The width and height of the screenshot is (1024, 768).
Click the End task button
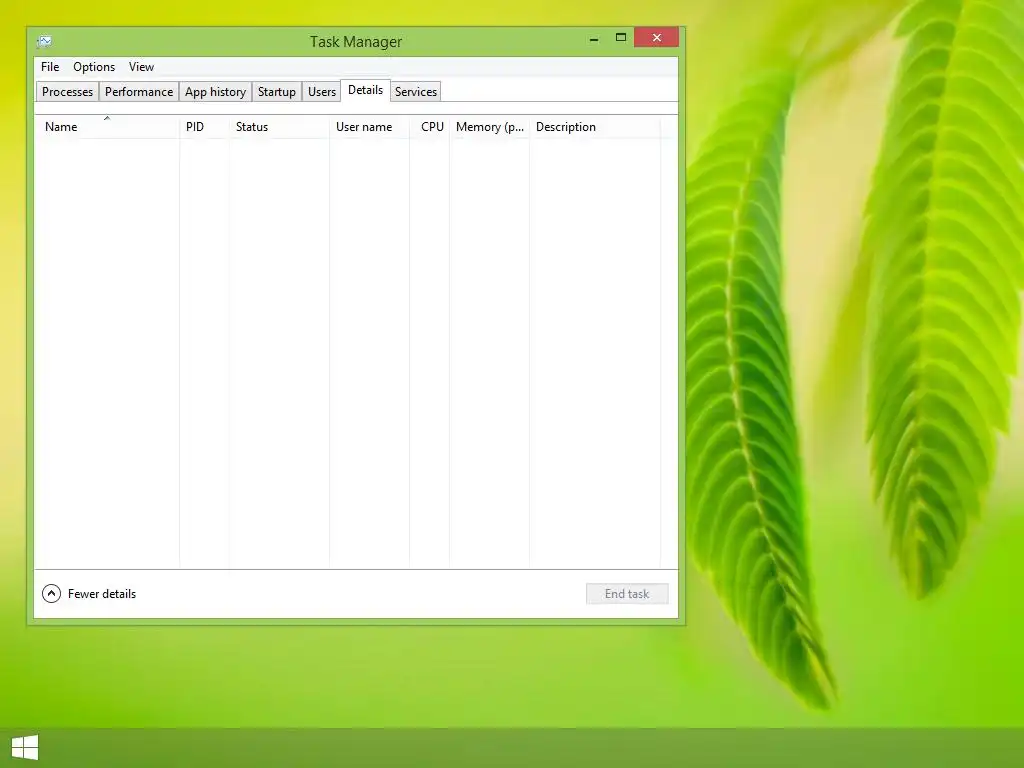tap(627, 594)
